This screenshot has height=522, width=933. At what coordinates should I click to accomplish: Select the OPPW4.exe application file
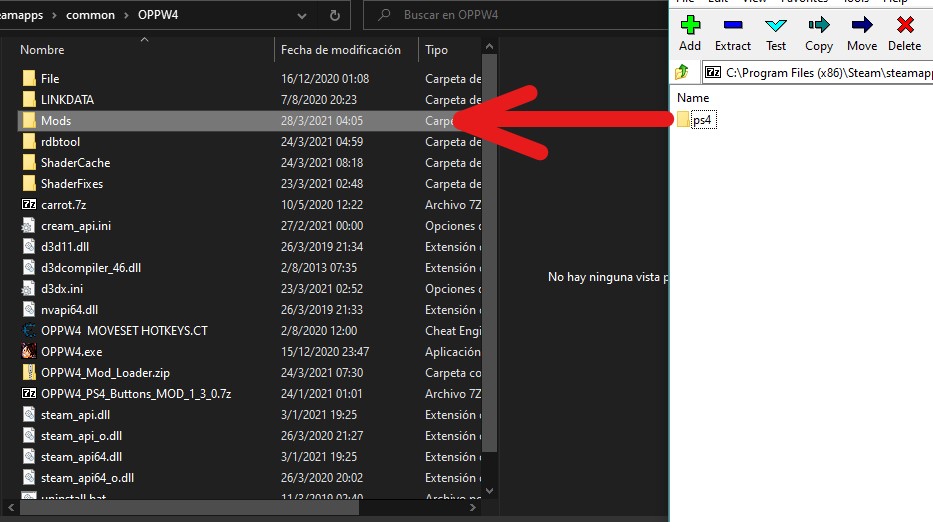coord(71,352)
